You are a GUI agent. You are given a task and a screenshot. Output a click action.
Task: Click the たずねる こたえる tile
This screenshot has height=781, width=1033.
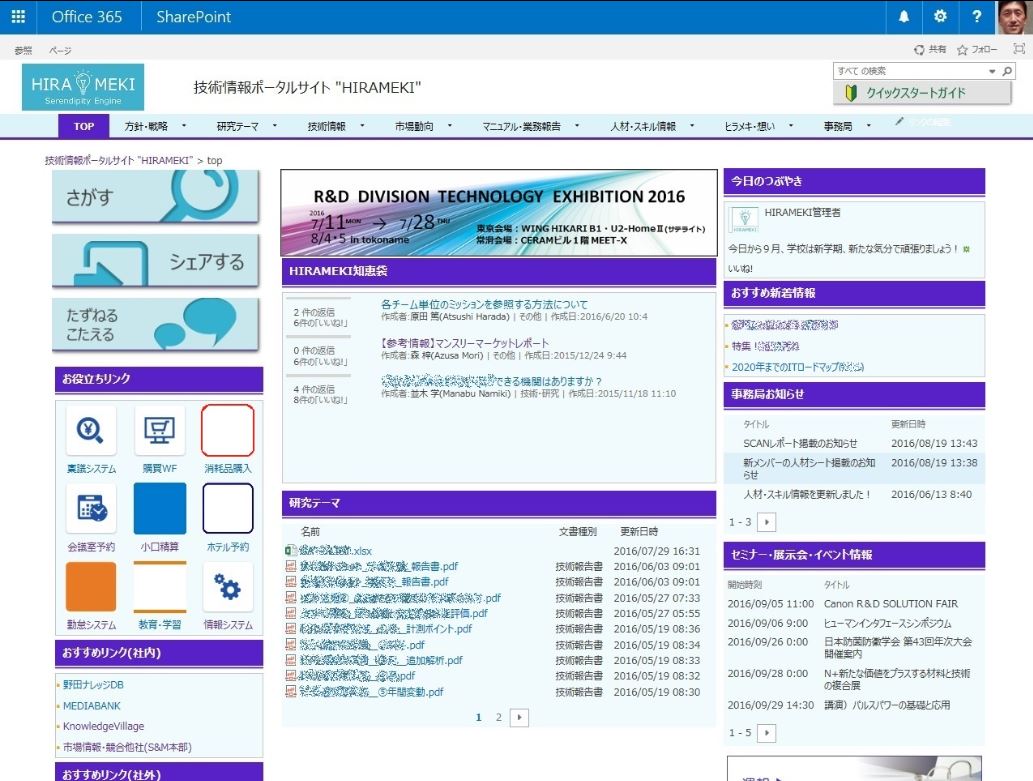(x=155, y=324)
